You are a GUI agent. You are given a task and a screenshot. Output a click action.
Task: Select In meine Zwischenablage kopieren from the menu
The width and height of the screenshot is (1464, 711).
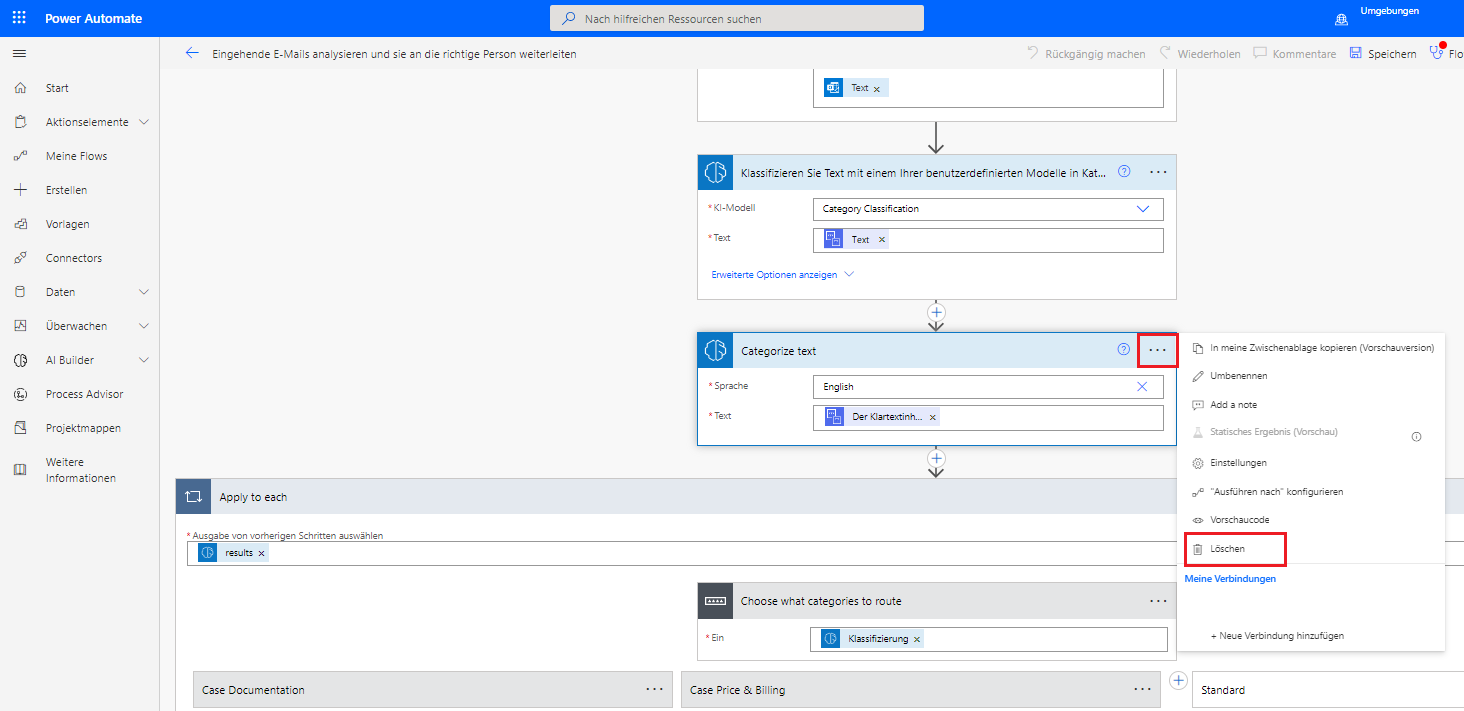(x=1313, y=348)
